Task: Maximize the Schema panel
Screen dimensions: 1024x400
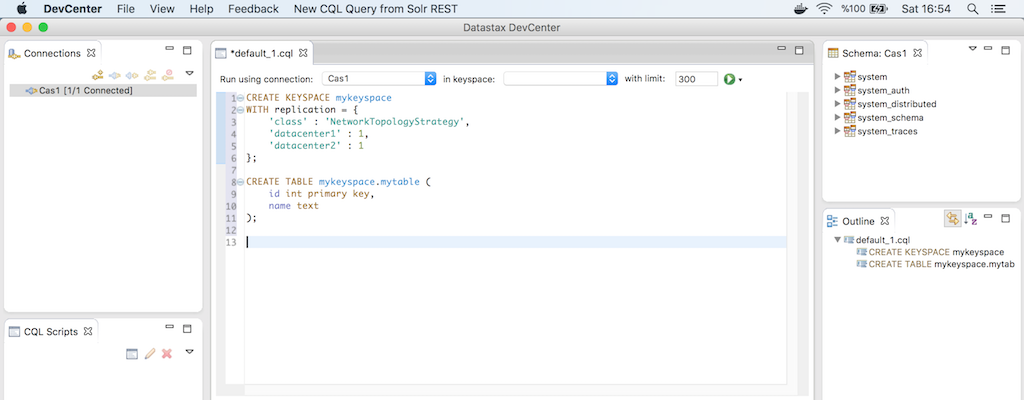Action: 1006,50
